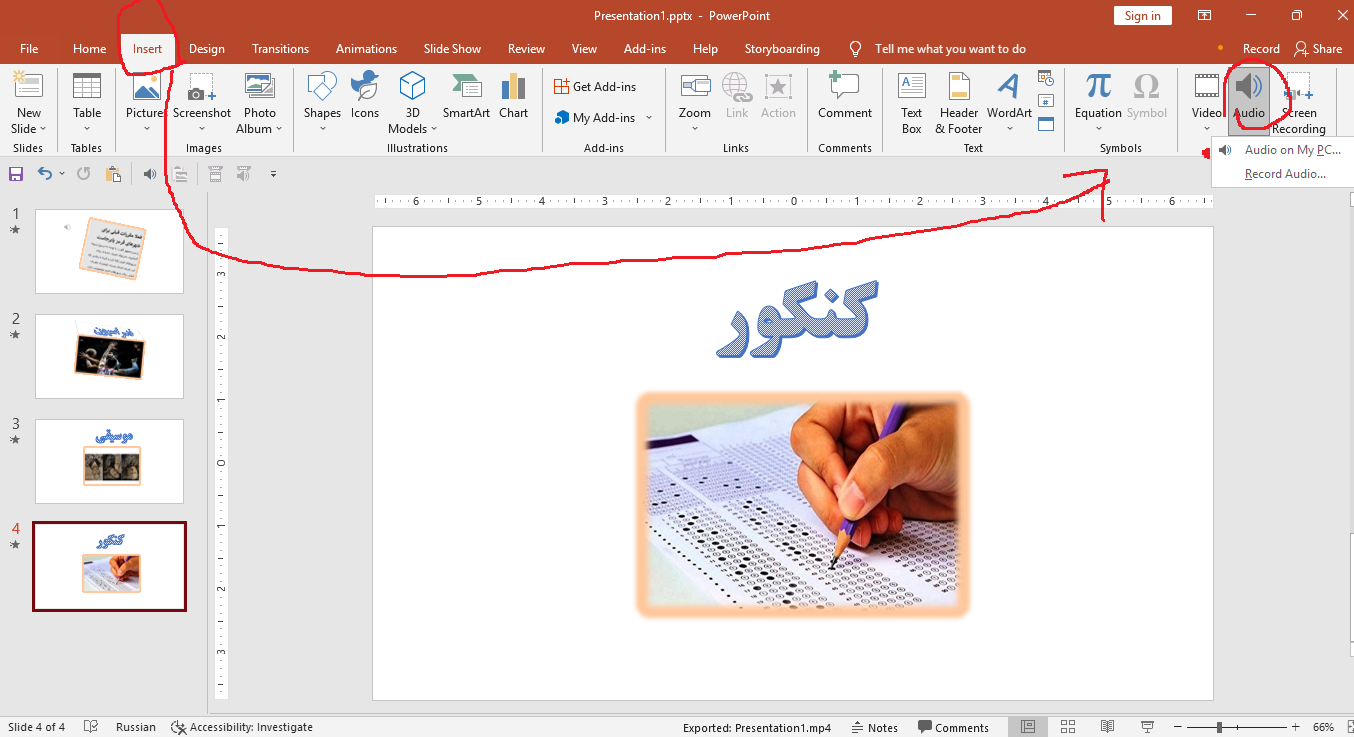Switch to Reading View in status bar

coord(1108,727)
